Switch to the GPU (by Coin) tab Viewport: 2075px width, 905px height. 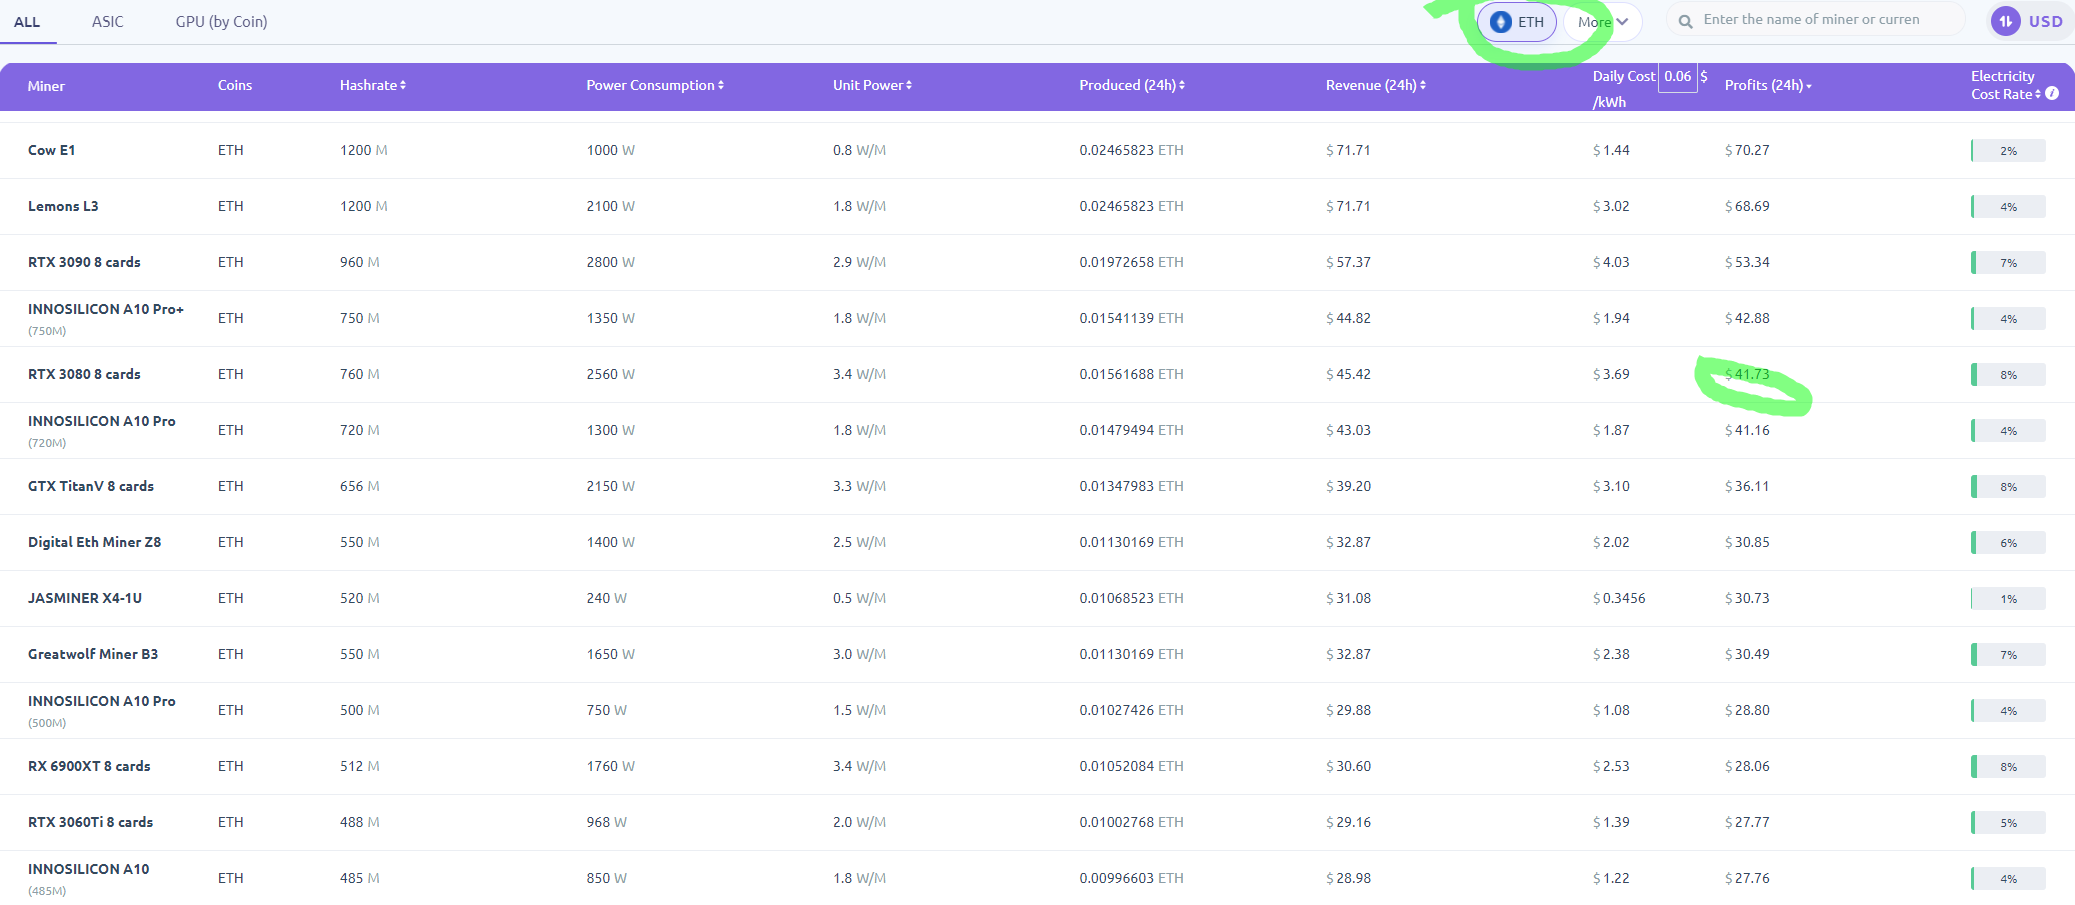tap(221, 22)
